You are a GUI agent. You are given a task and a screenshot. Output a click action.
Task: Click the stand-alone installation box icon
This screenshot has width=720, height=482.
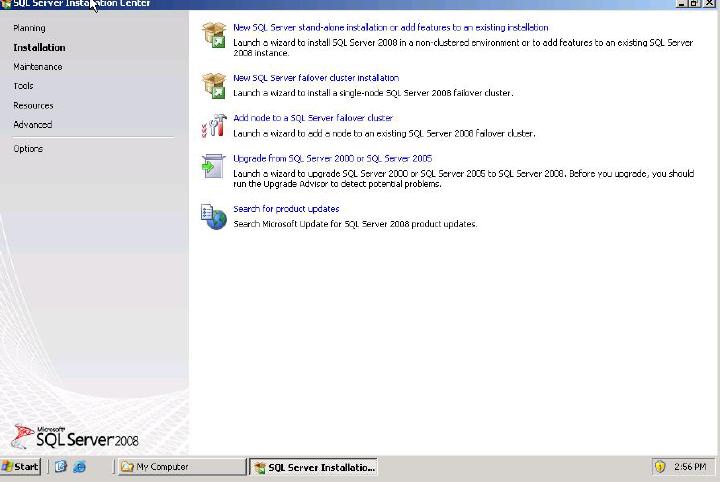pos(214,35)
